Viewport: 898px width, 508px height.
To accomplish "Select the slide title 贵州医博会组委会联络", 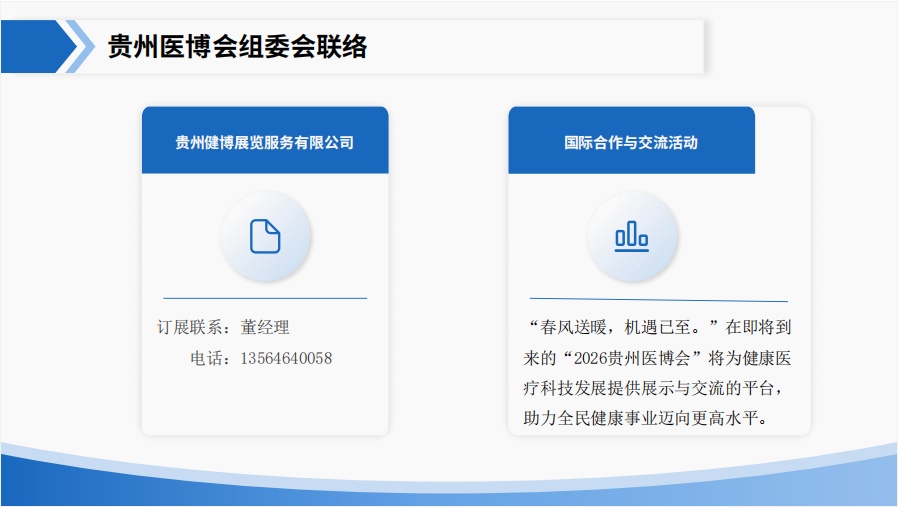I will (237, 47).
